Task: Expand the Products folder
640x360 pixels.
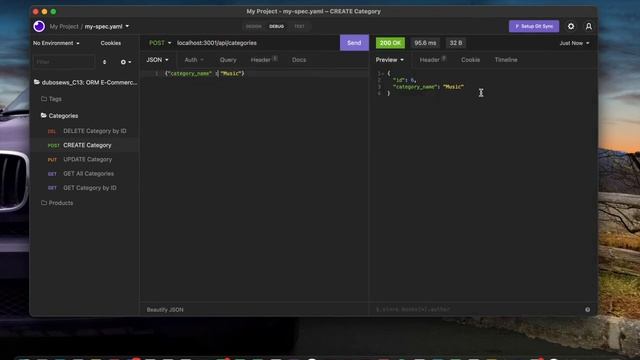Action: (x=85, y=203)
